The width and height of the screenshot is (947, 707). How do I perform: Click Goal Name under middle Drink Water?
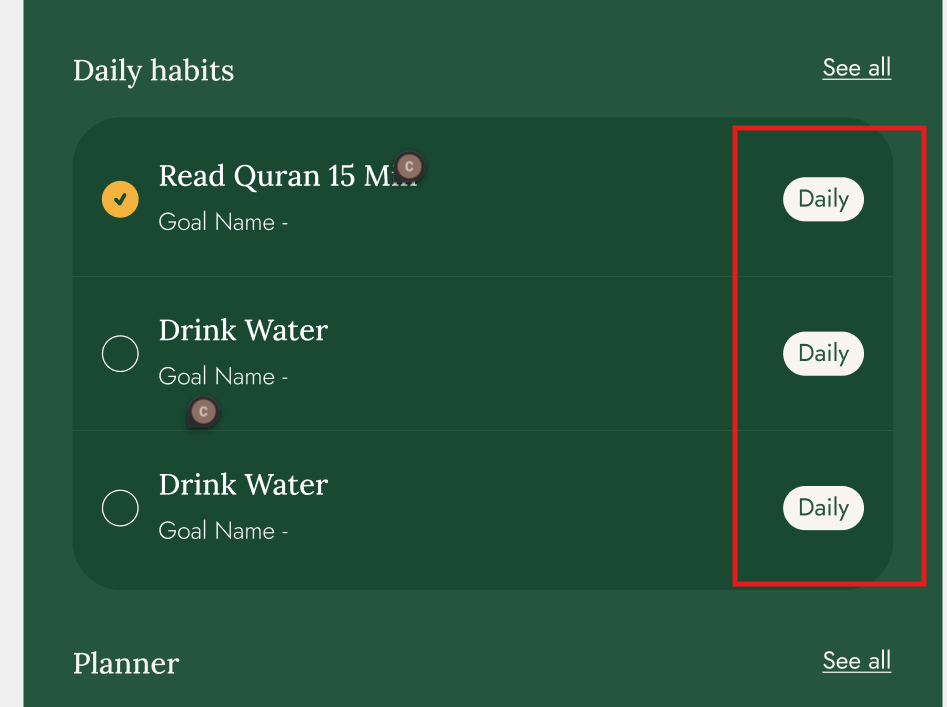[223, 377]
